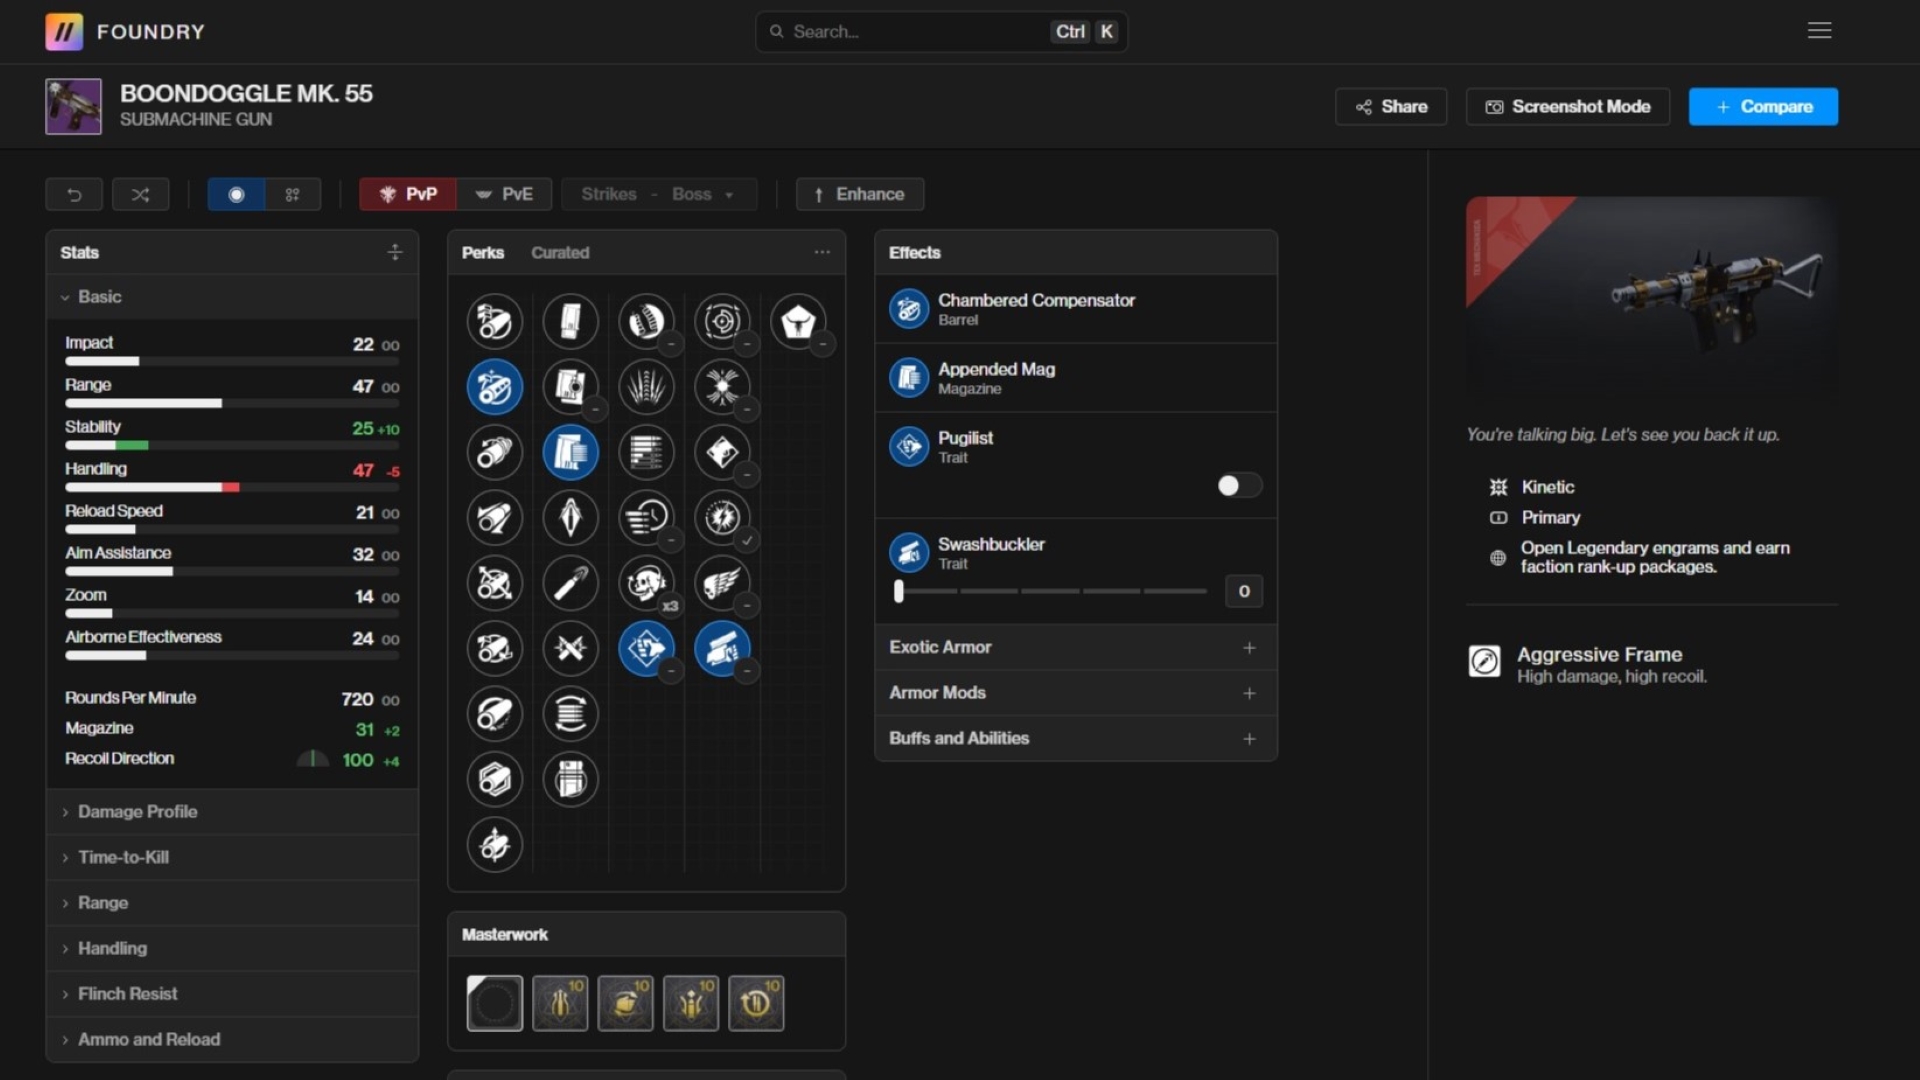The width and height of the screenshot is (1920, 1080).
Task: Switch to the Curated perks tab
Action: (x=560, y=253)
